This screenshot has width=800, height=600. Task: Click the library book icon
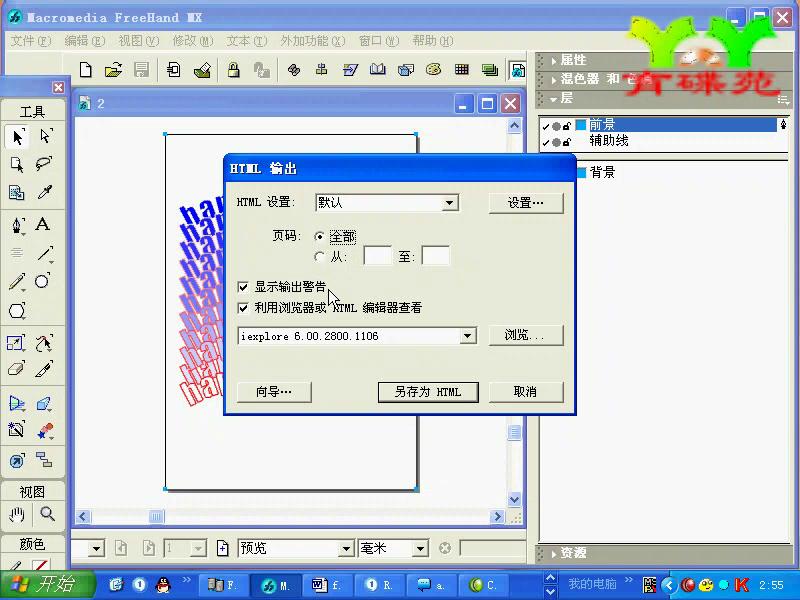tap(378, 69)
